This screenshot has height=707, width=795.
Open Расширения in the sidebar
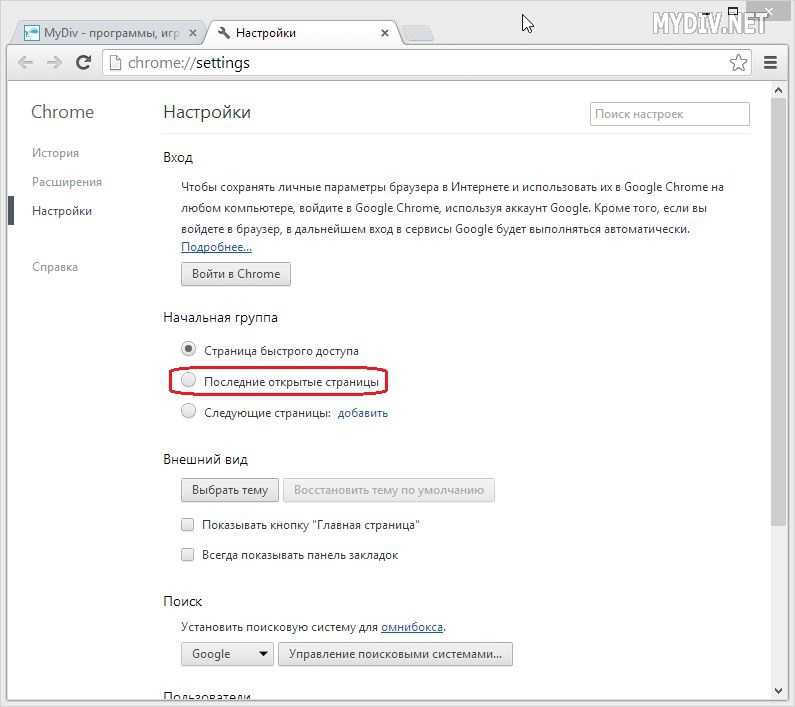click(x=66, y=182)
